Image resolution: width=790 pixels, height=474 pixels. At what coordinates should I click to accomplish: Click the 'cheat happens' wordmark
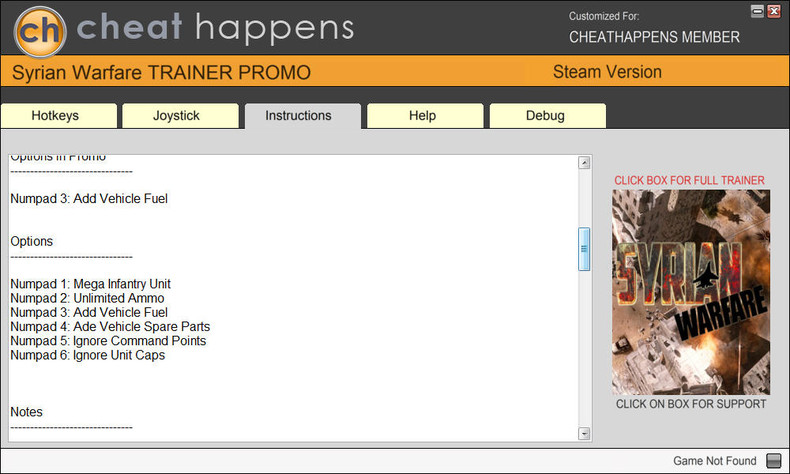(215, 28)
